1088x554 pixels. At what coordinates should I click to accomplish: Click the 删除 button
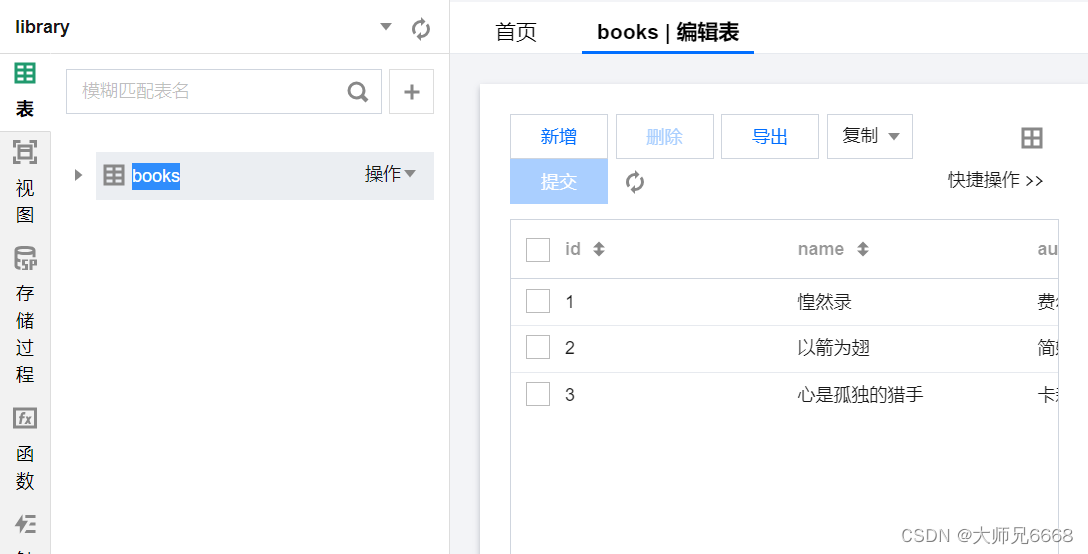665,137
